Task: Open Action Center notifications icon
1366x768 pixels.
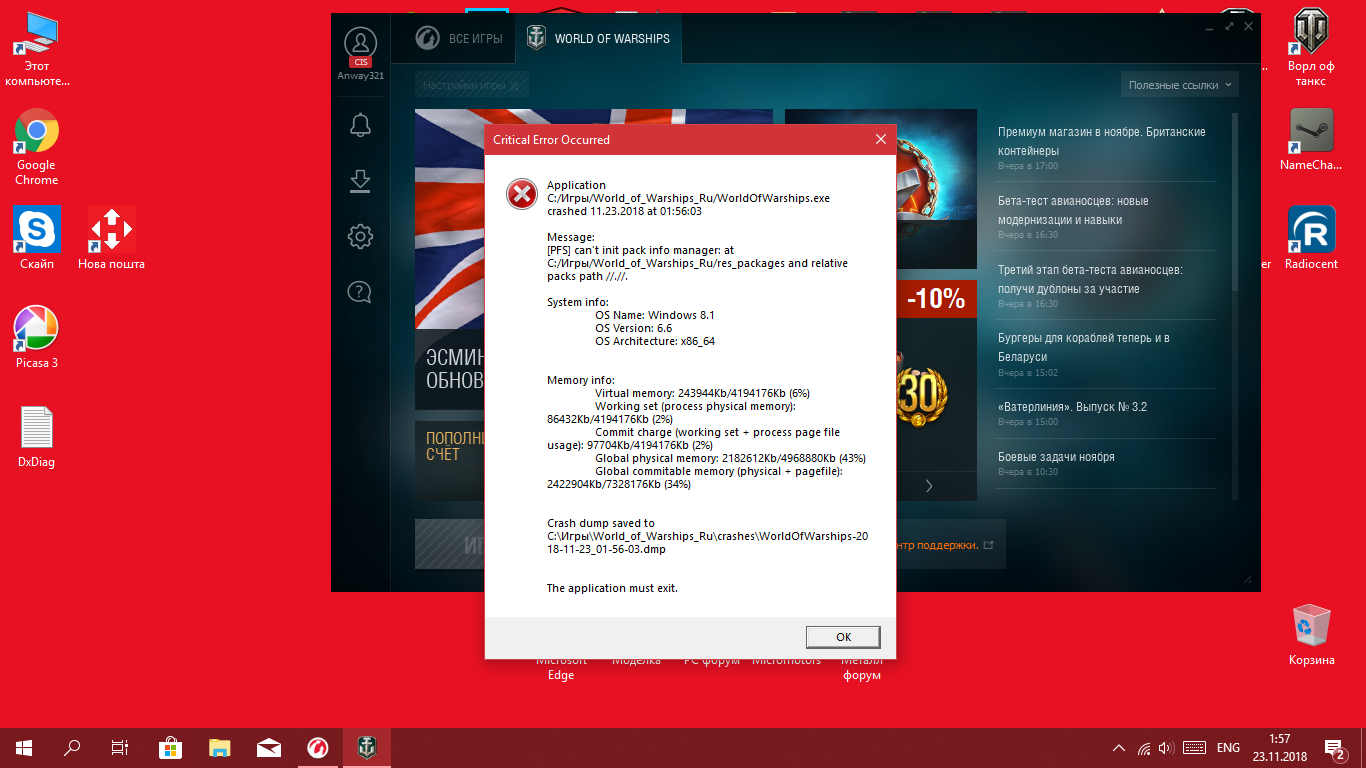Action: pos(1336,747)
